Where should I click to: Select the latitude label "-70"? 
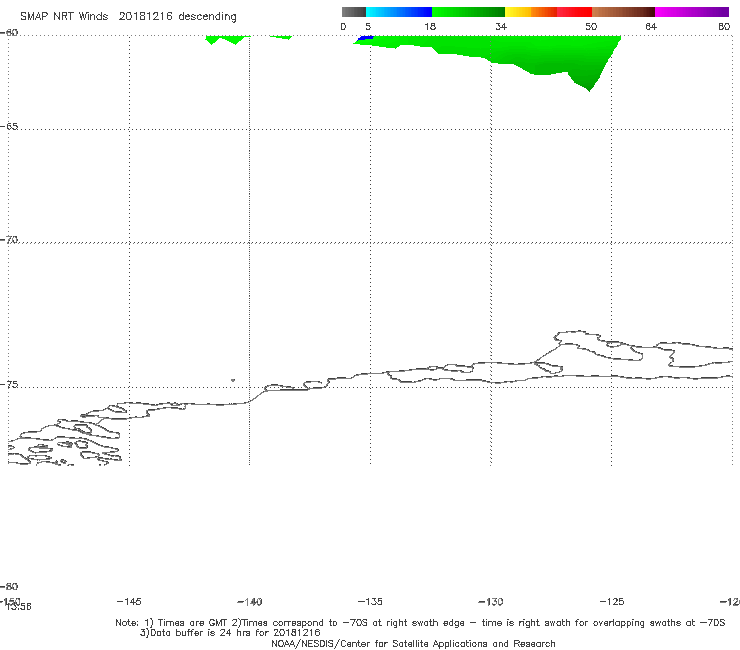[9, 240]
